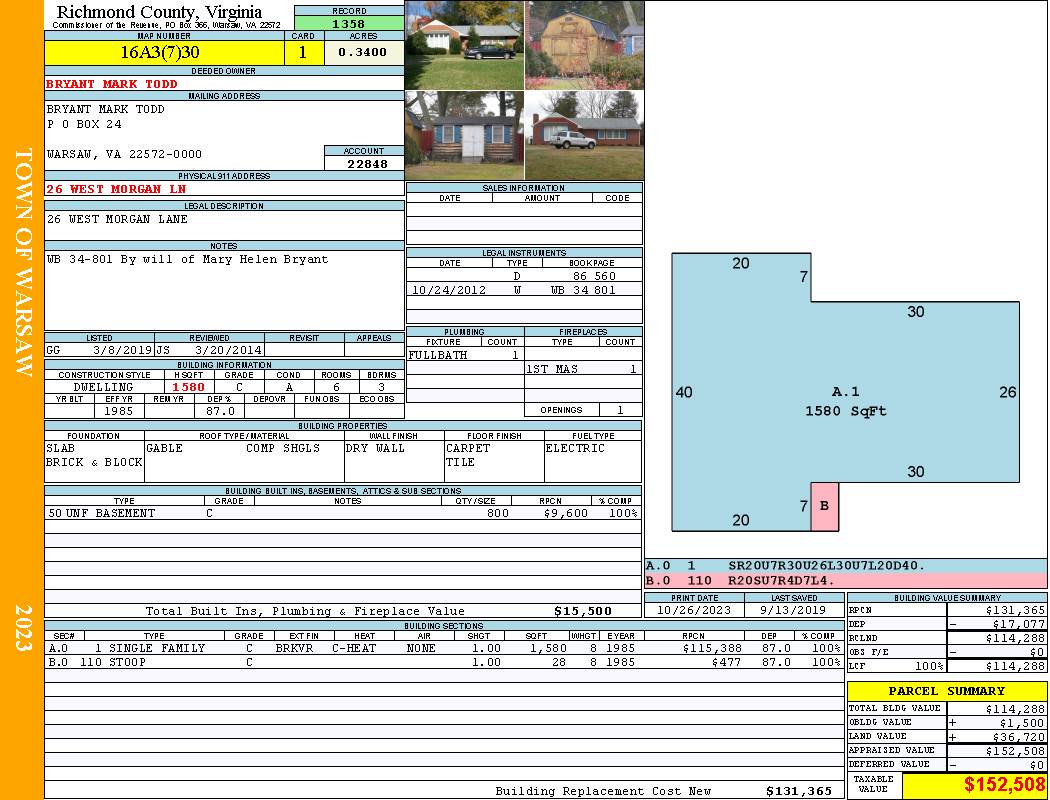Click summary RPCN $131,365
The image size is (1050, 800).
(1015, 610)
